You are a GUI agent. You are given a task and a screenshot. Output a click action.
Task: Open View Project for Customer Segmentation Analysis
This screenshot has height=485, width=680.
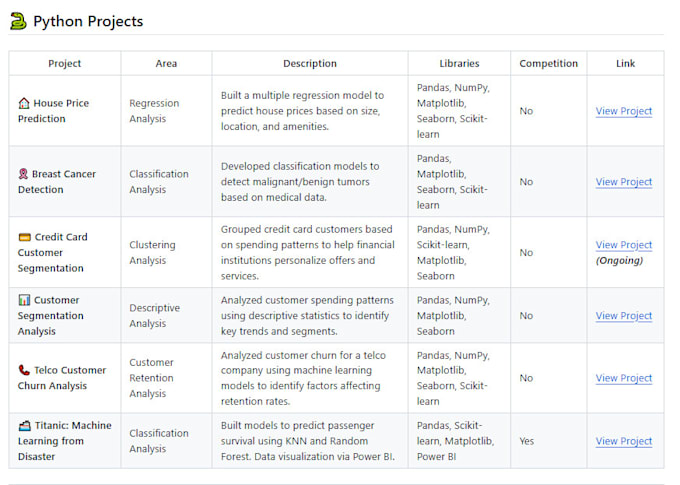coord(624,316)
